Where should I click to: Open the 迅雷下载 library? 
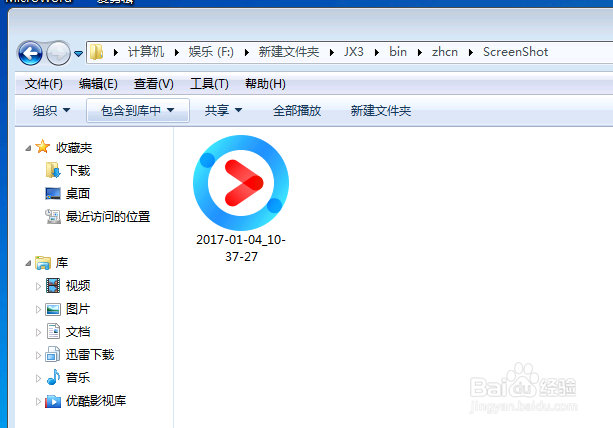coord(90,355)
